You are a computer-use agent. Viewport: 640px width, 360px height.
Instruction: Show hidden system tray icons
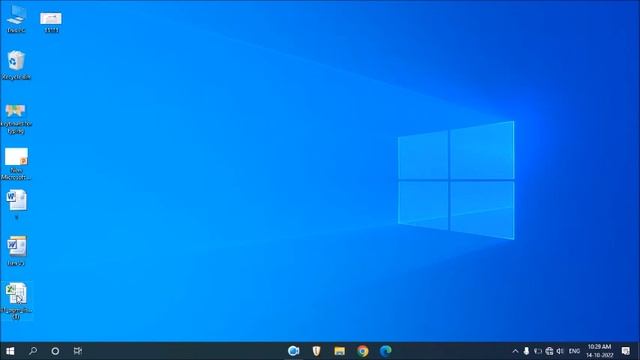click(x=515, y=351)
